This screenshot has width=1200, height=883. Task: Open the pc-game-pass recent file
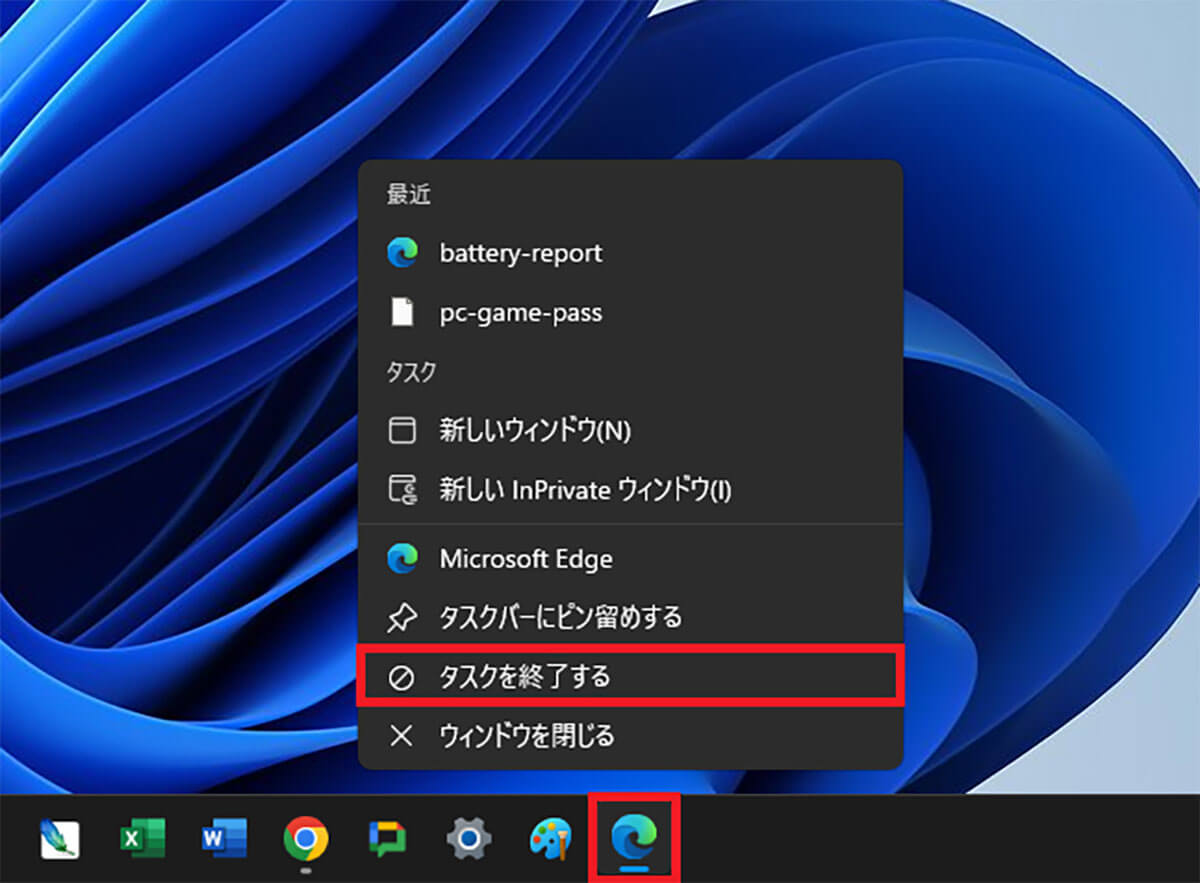(x=630, y=313)
